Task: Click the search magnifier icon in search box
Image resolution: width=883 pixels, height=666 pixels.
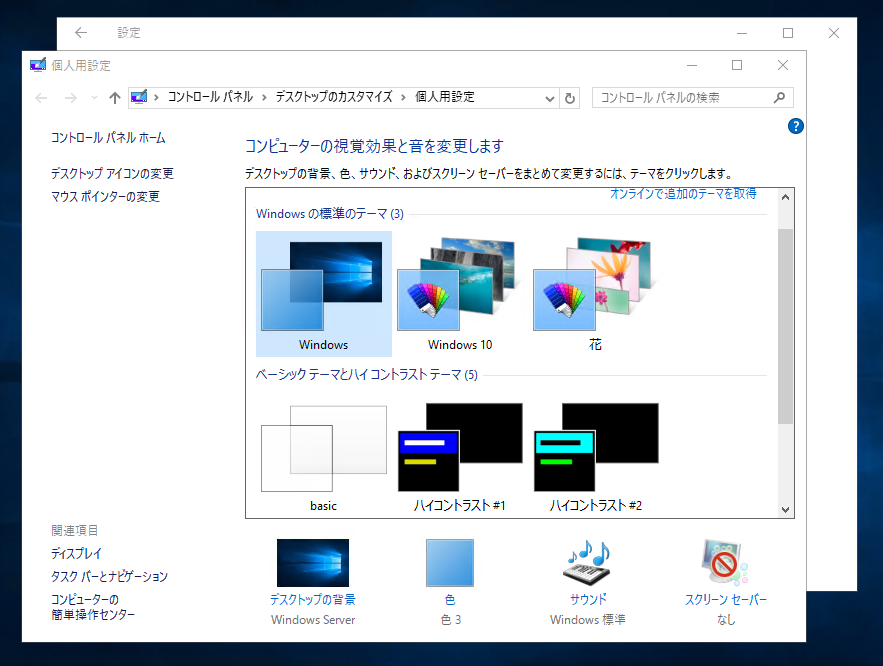Action: pyautogui.click(x=779, y=98)
